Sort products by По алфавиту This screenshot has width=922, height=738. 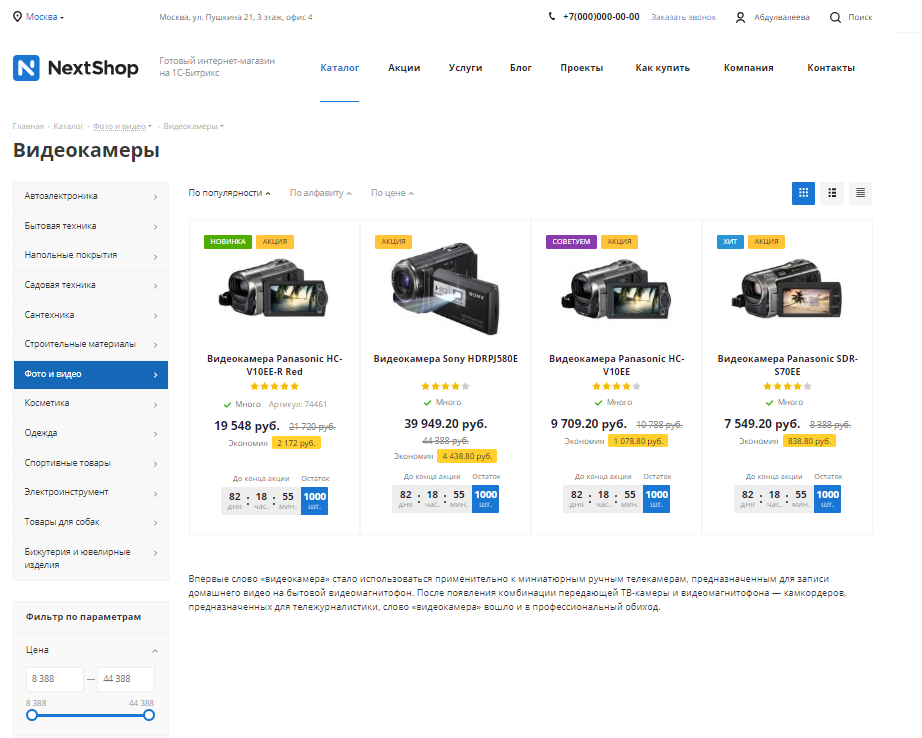(320, 193)
